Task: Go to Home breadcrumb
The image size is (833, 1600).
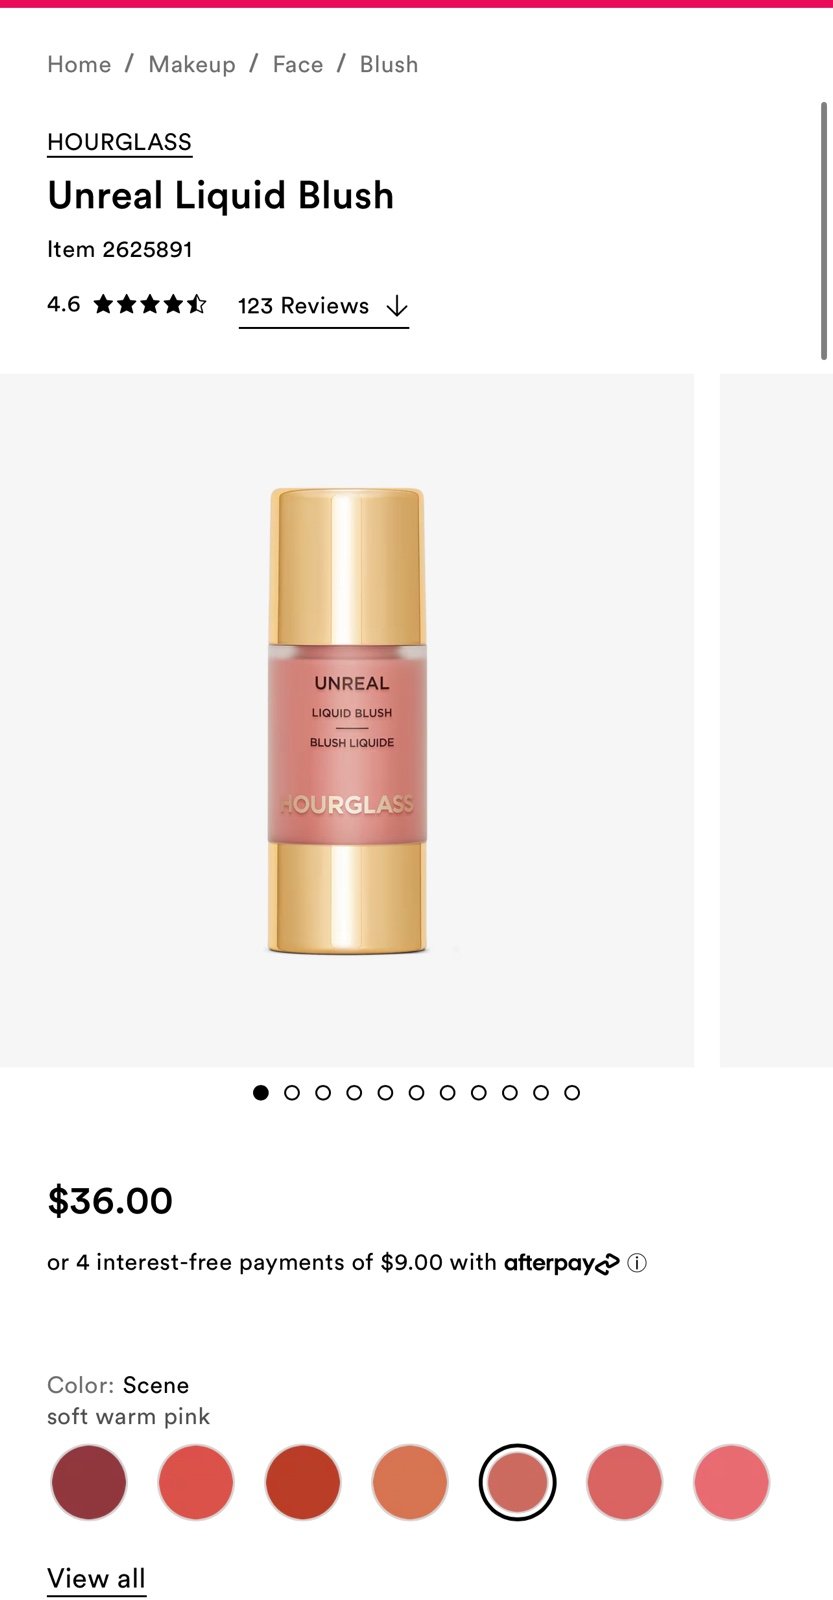Action: [x=79, y=64]
